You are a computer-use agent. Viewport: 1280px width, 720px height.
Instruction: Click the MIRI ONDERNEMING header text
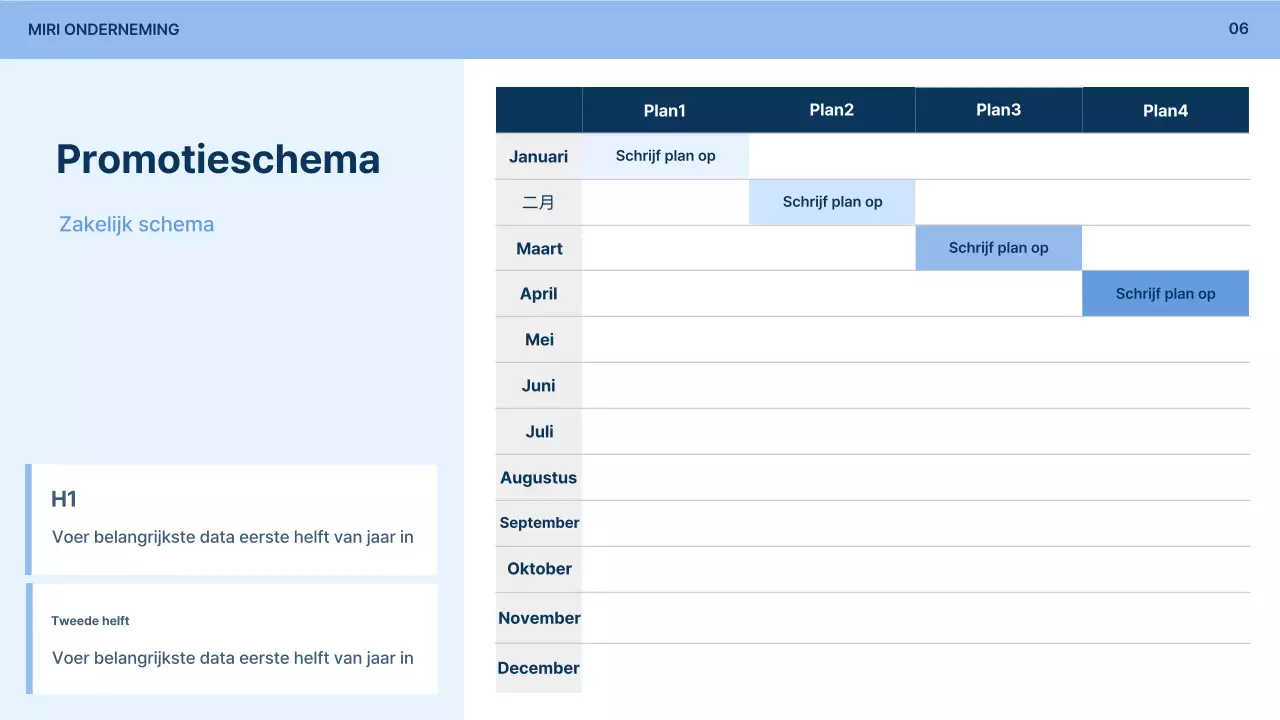point(104,30)
